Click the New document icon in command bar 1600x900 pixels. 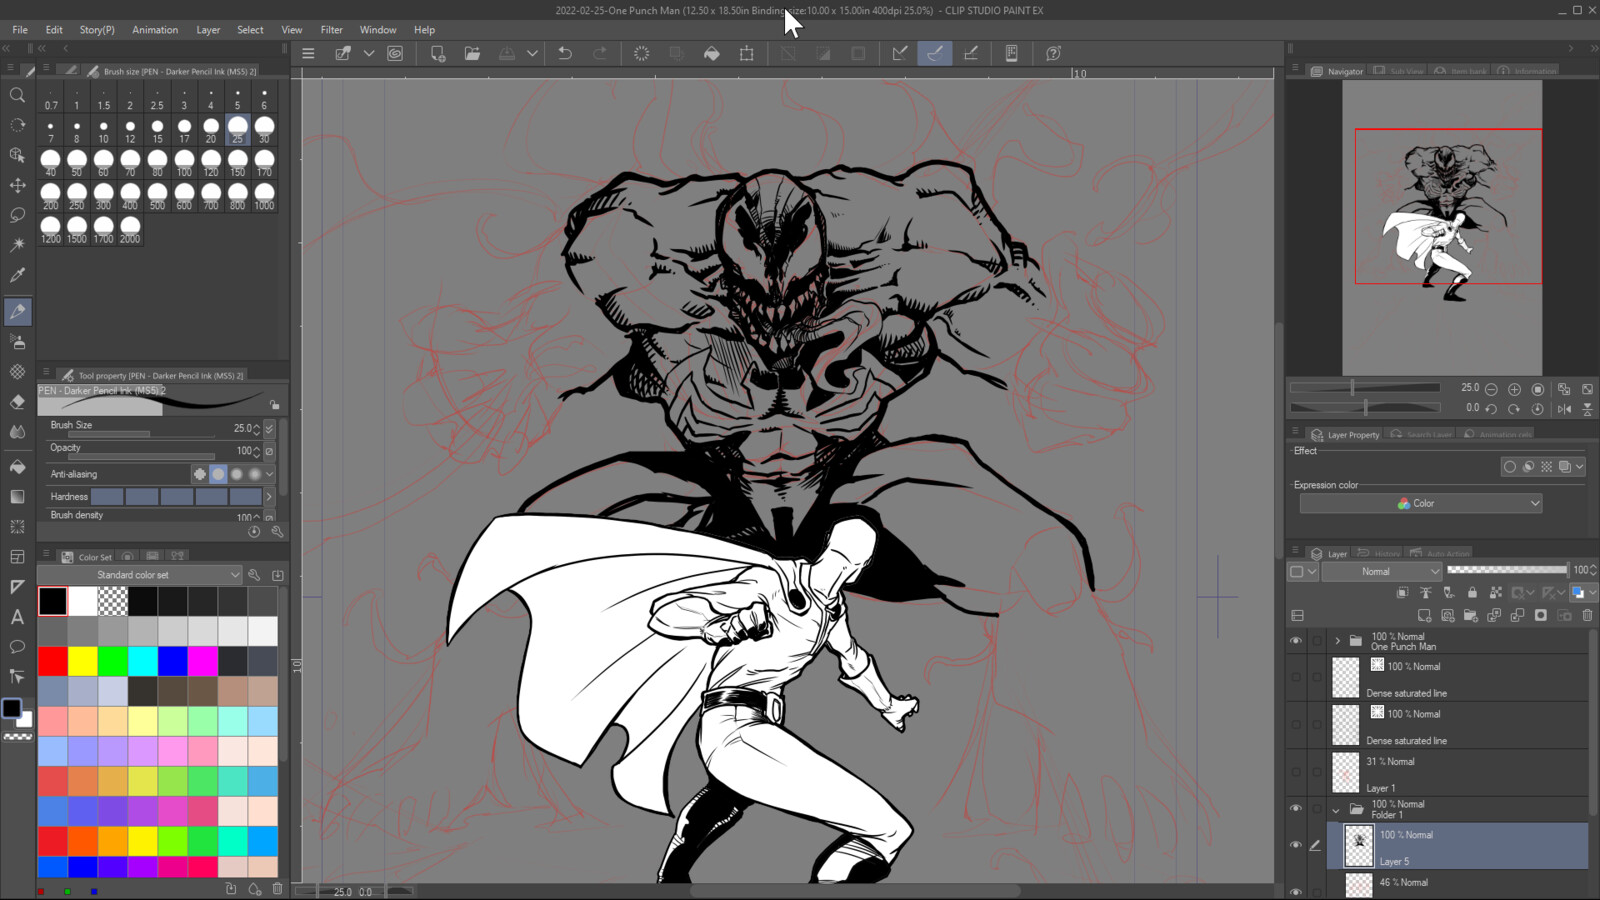437,53
